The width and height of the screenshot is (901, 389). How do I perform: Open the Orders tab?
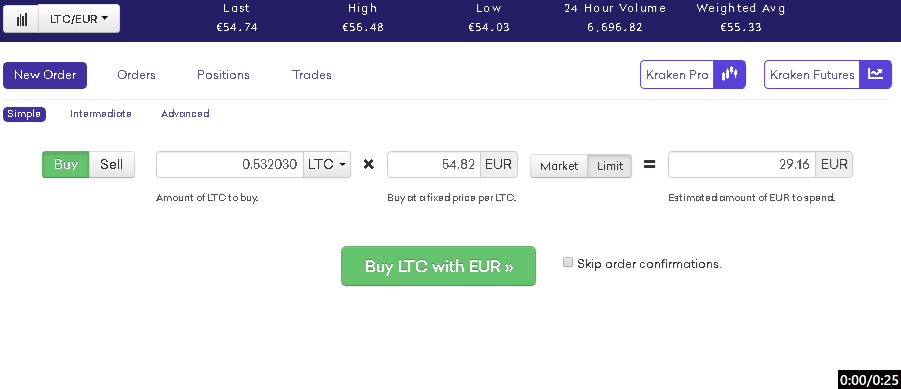[136, 75]
